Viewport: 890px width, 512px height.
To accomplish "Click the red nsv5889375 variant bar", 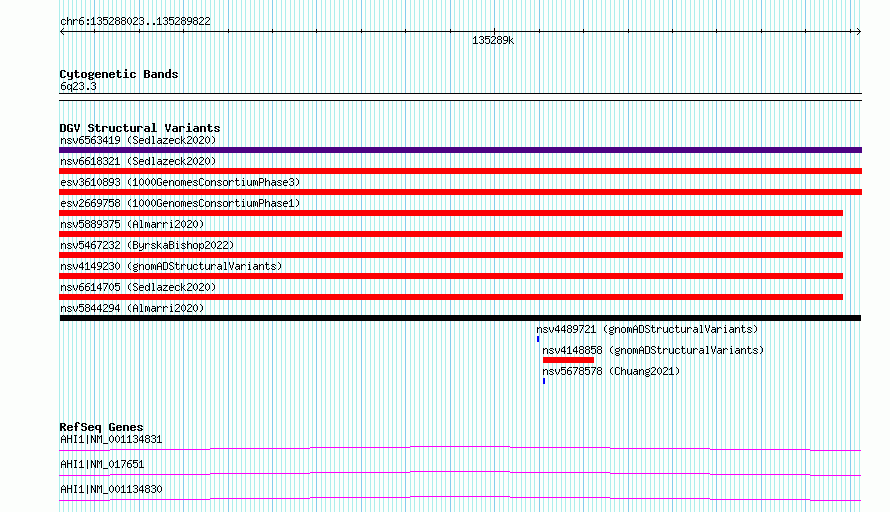I will pos(451,234).
